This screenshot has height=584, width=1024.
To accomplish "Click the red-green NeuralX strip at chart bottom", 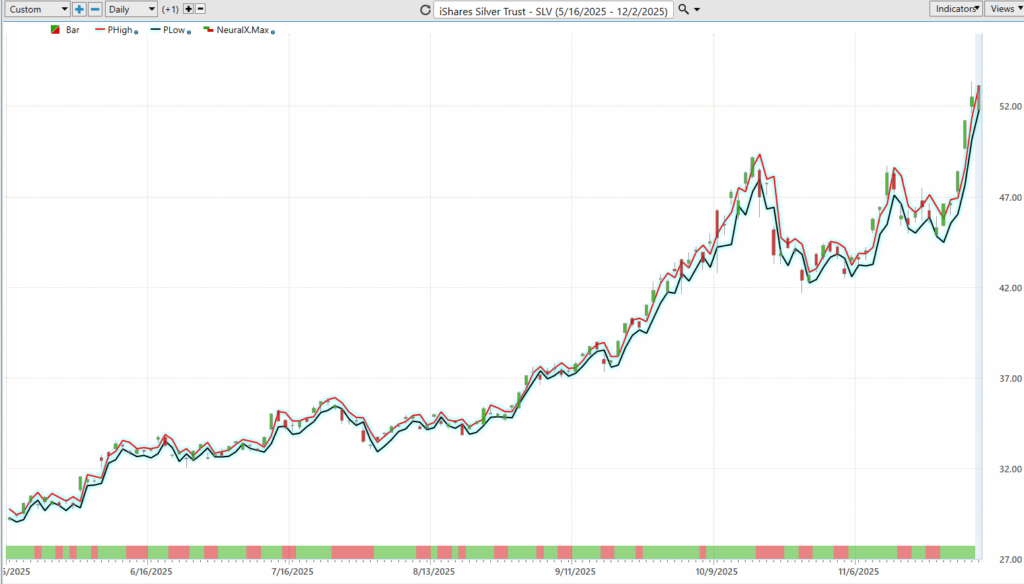I will [490, 552].
